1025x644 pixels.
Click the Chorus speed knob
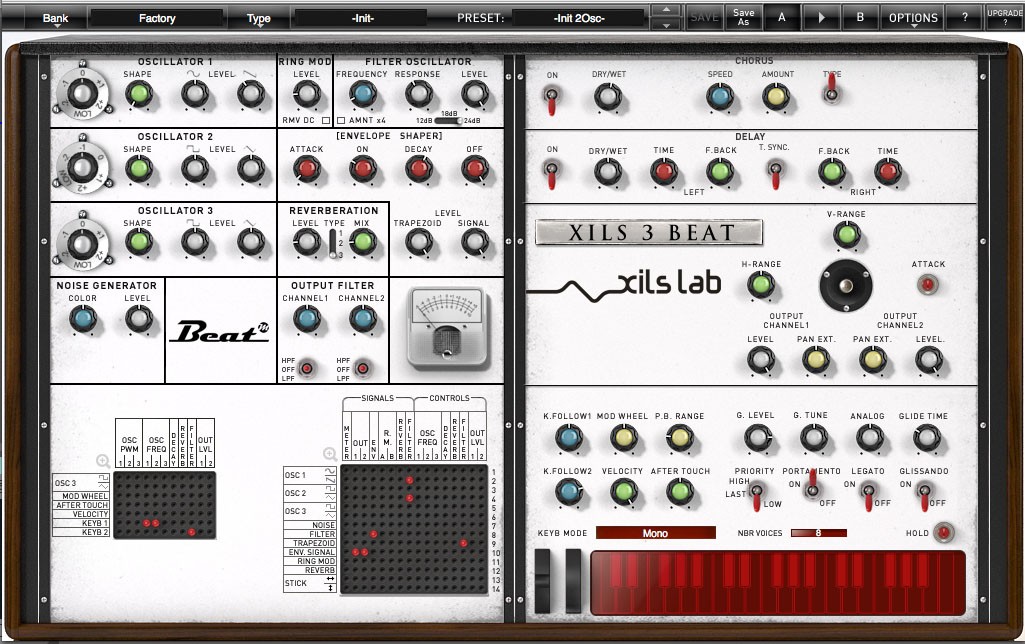point(719,97)
